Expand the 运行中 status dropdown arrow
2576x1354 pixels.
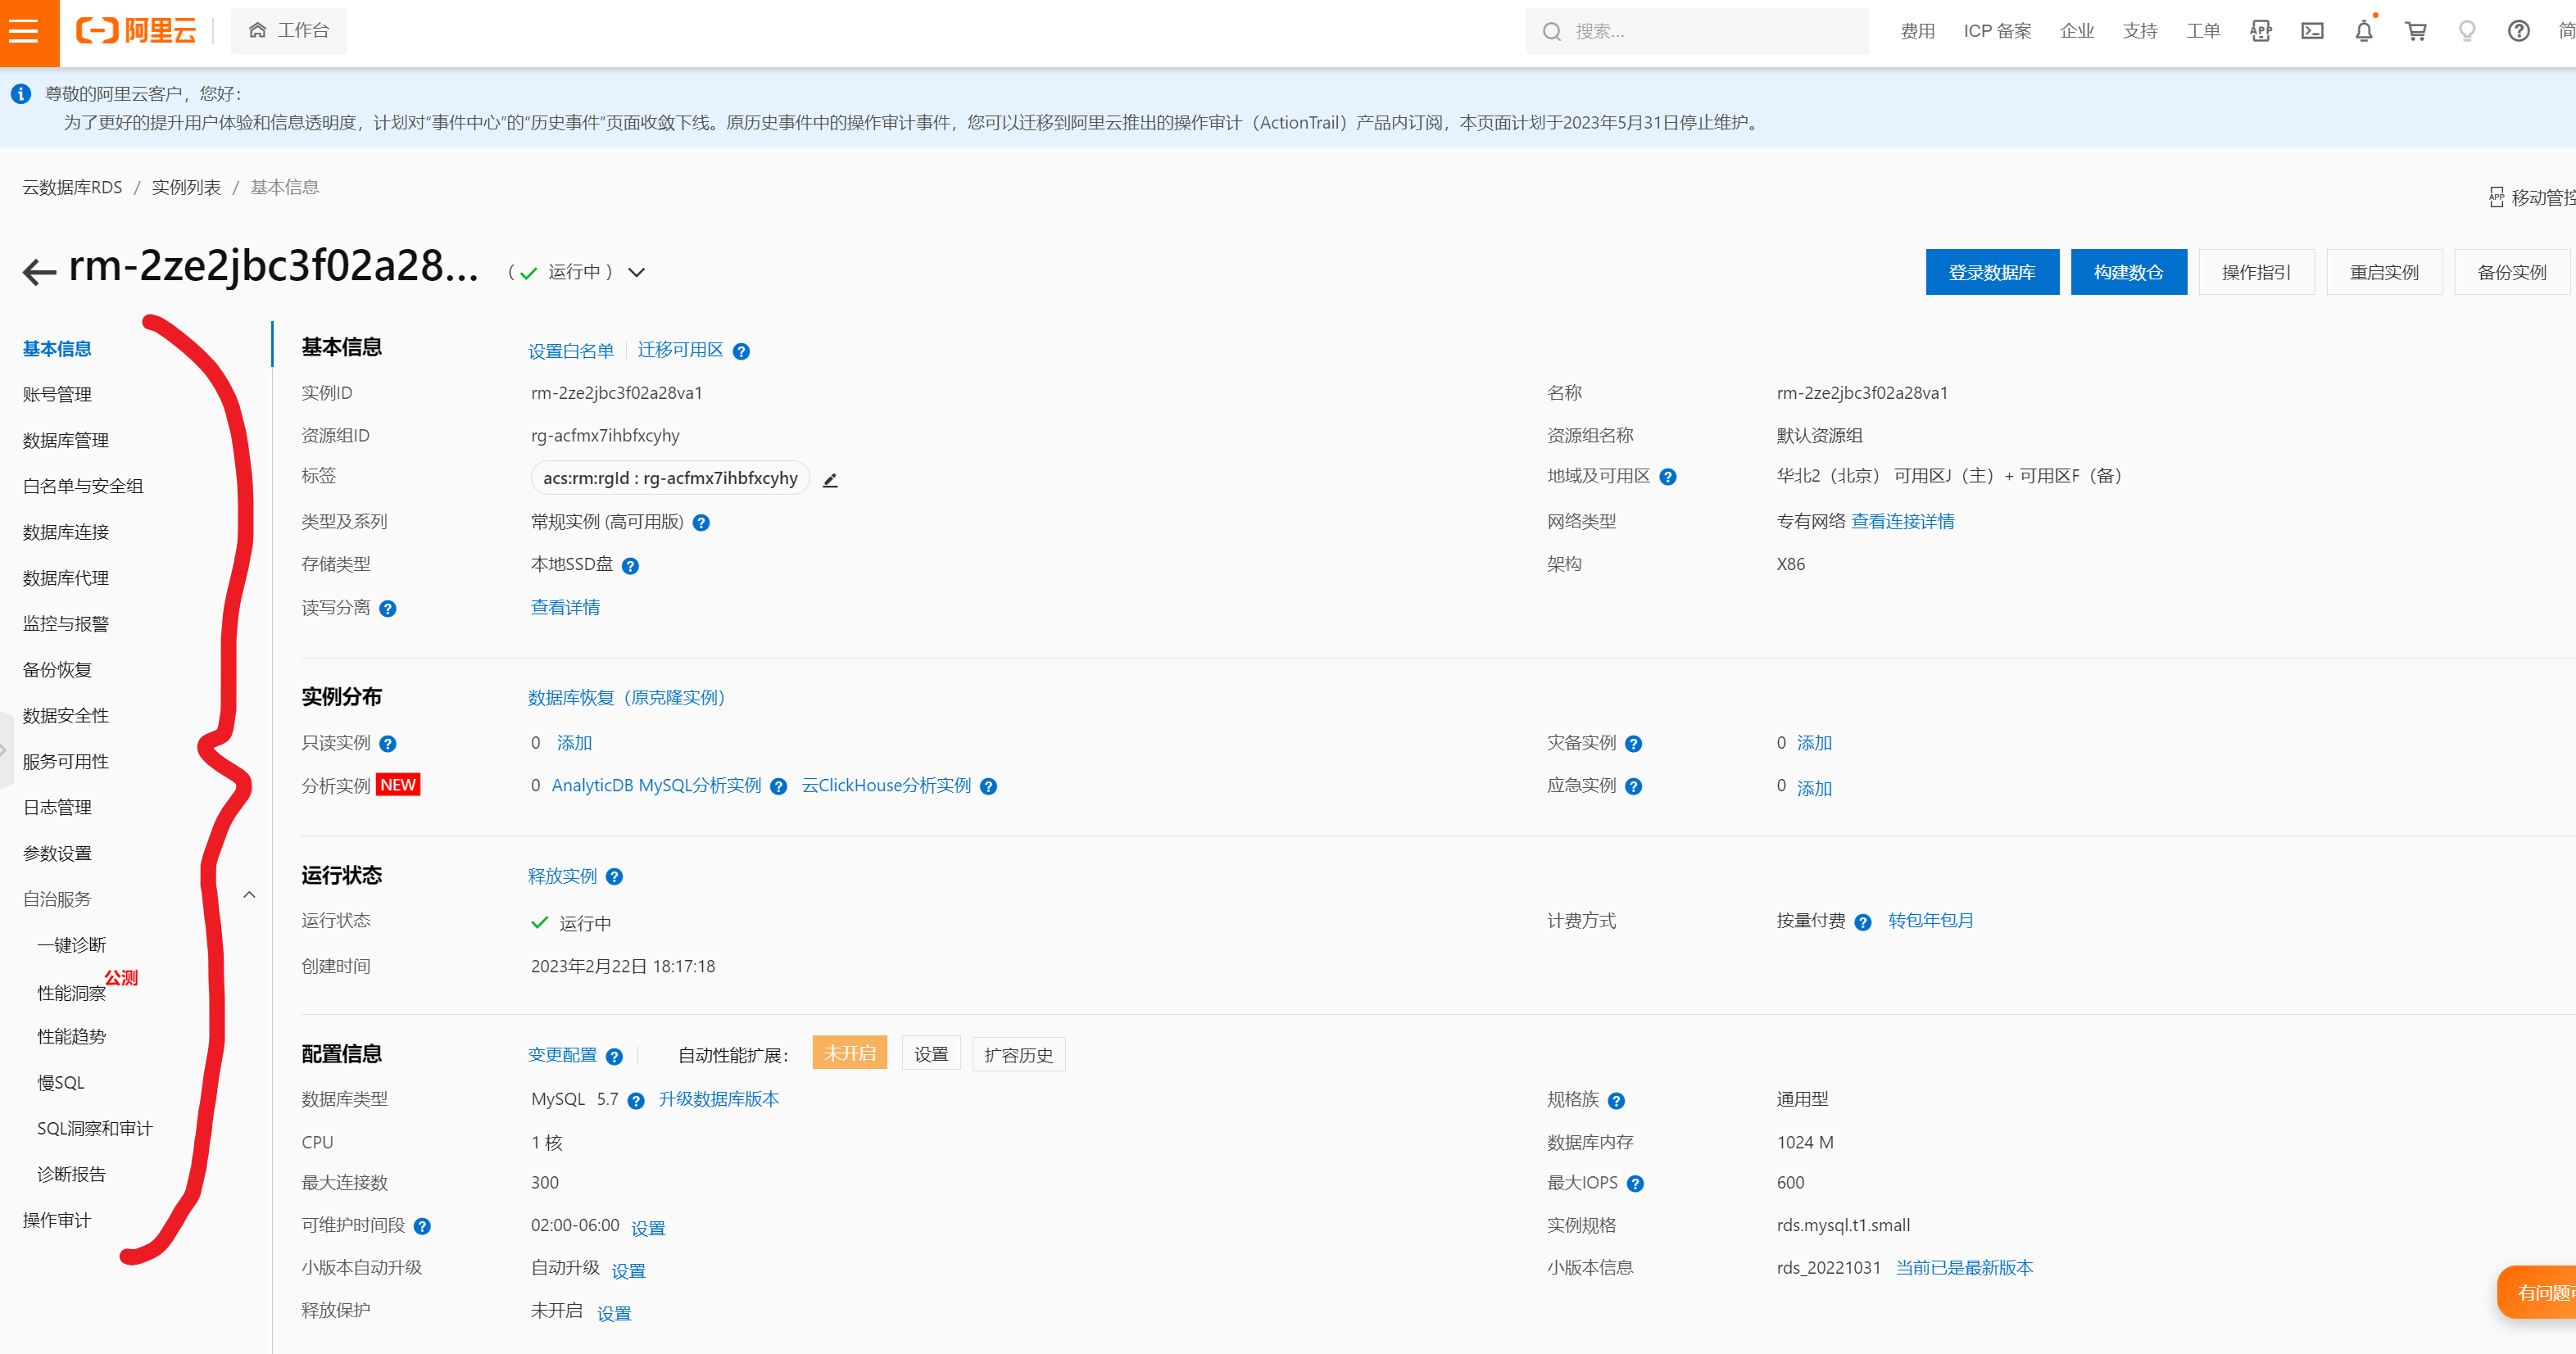637,272
